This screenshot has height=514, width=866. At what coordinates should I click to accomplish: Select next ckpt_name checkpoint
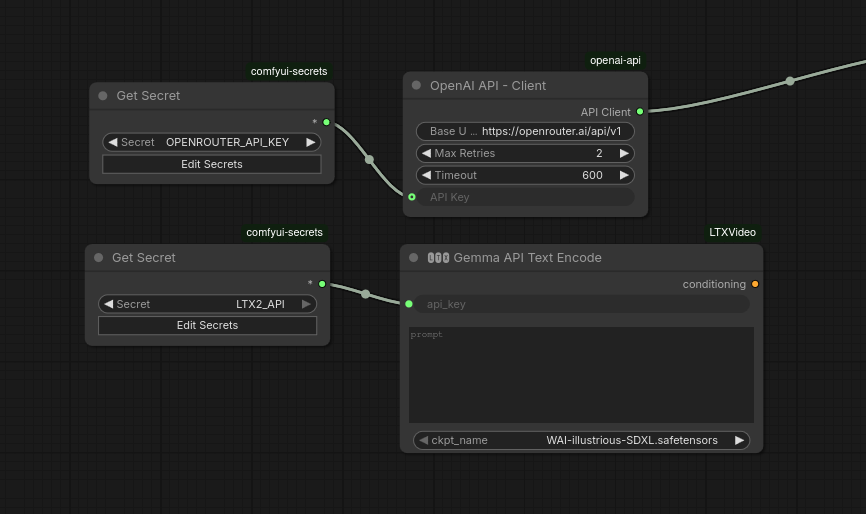739,440
